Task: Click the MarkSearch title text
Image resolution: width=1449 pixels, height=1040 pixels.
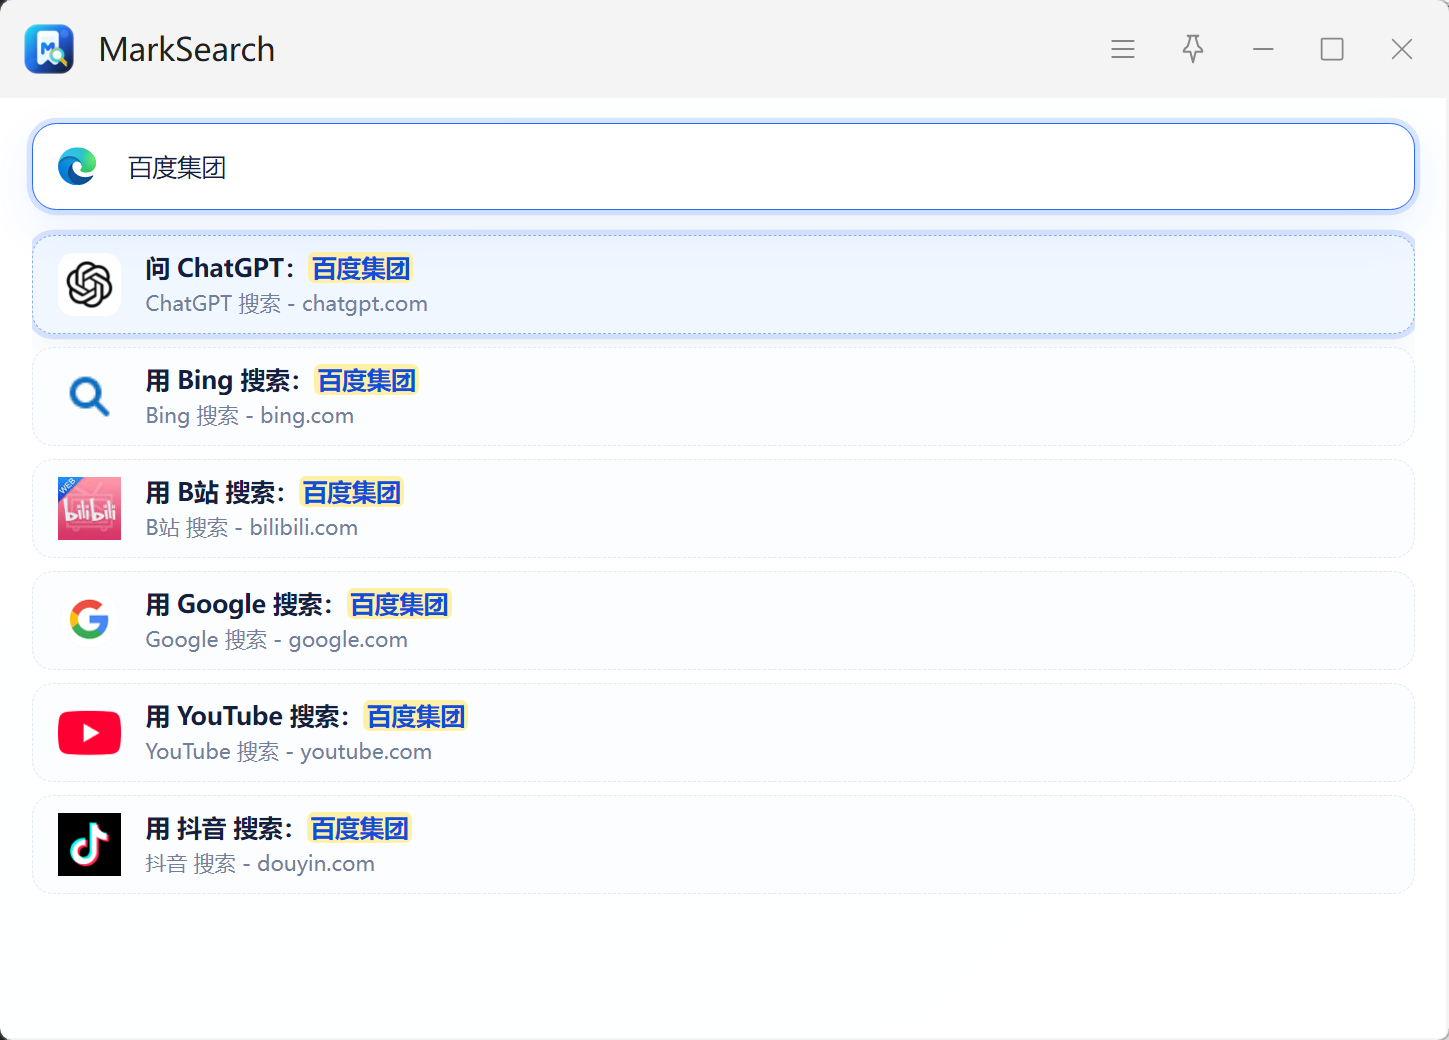Action: (187, 49)
